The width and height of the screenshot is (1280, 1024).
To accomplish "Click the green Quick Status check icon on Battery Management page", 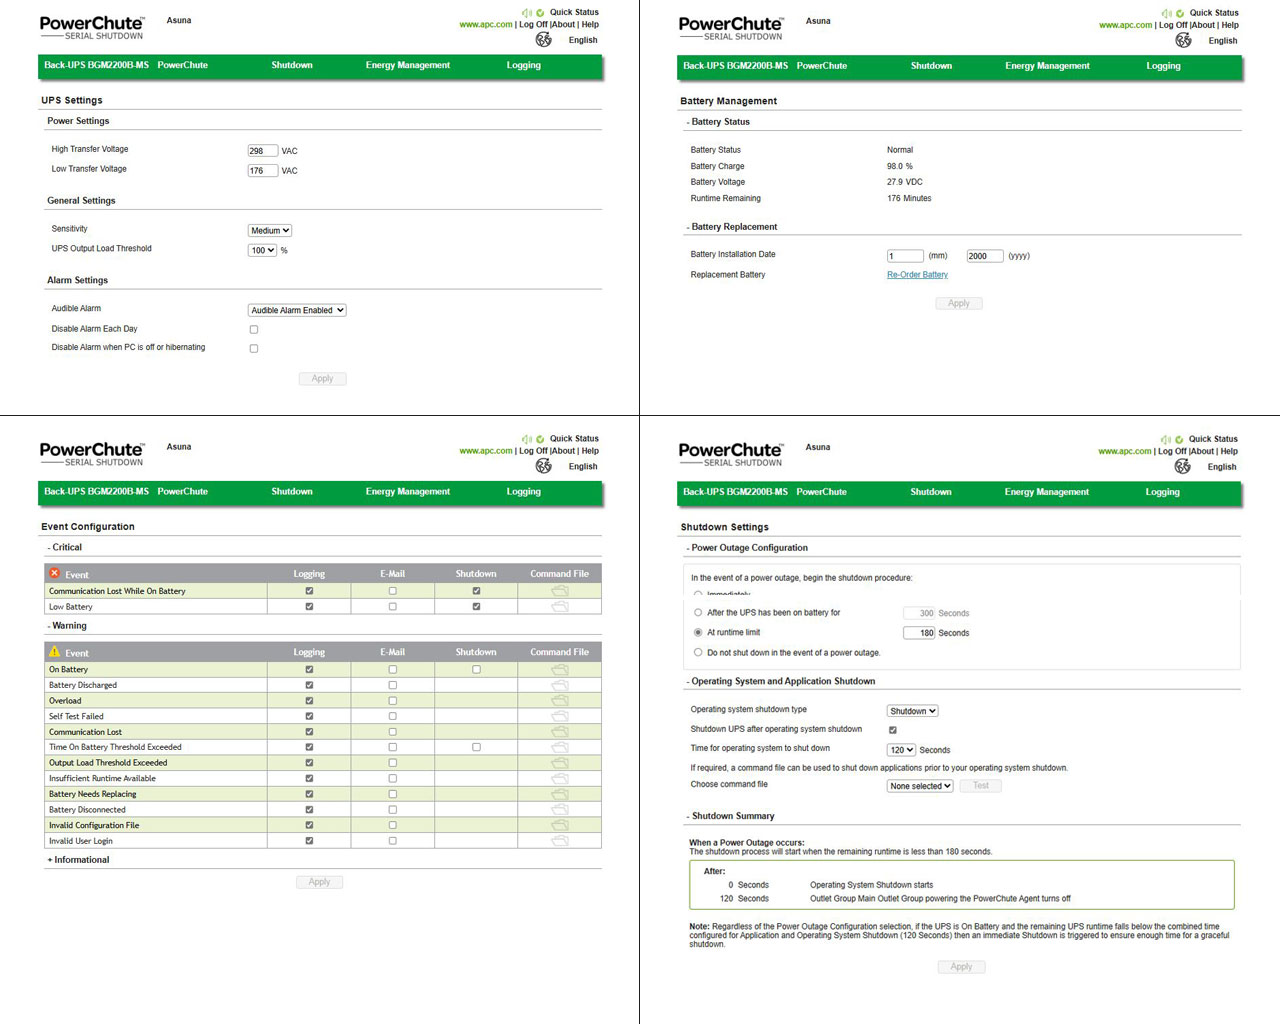I will pos(1180,13).
